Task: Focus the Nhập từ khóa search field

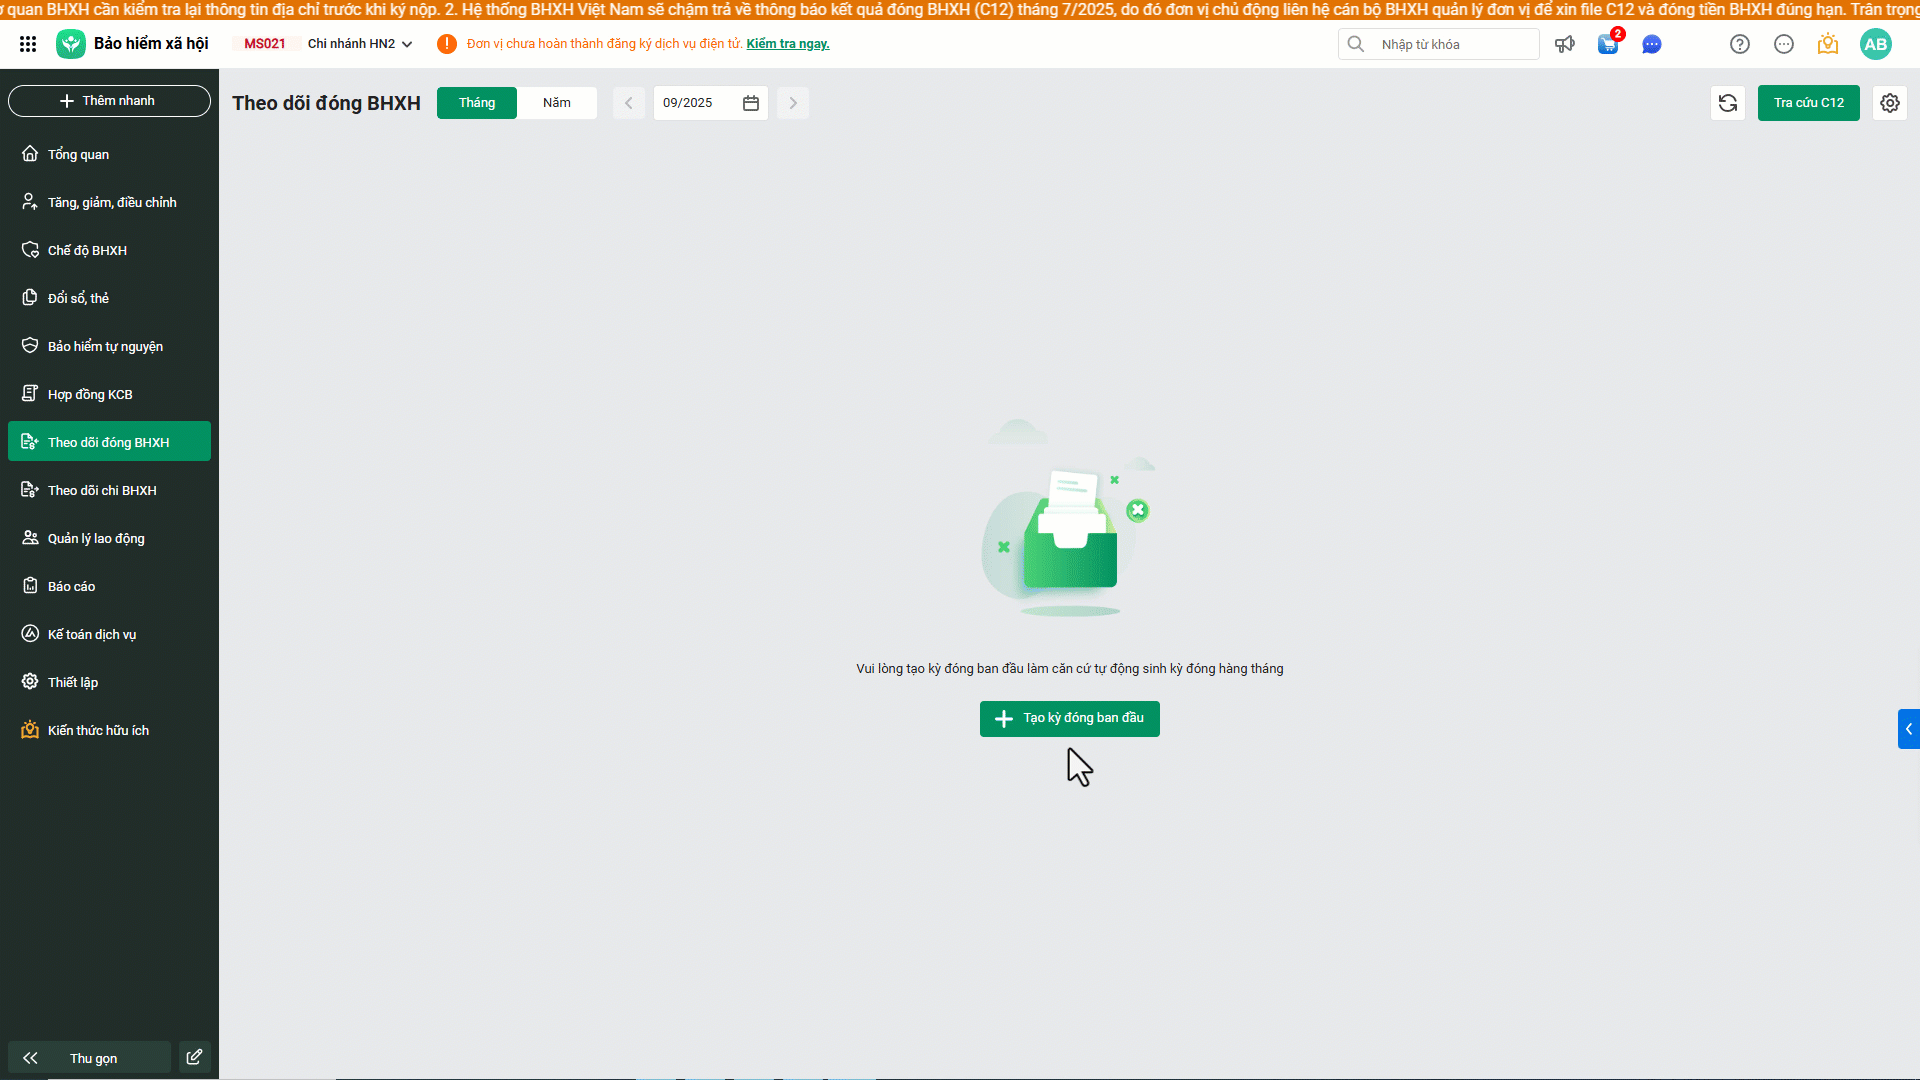Action: (x=1450, y=44)
